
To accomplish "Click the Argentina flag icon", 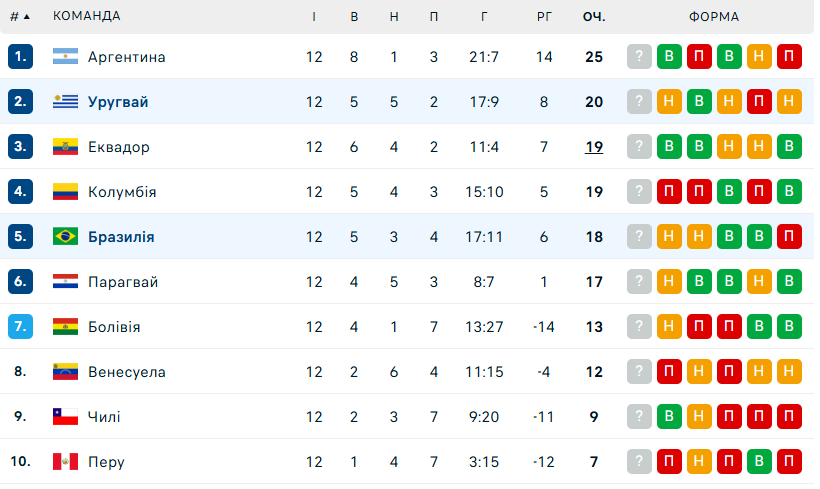I will [65, 57].
